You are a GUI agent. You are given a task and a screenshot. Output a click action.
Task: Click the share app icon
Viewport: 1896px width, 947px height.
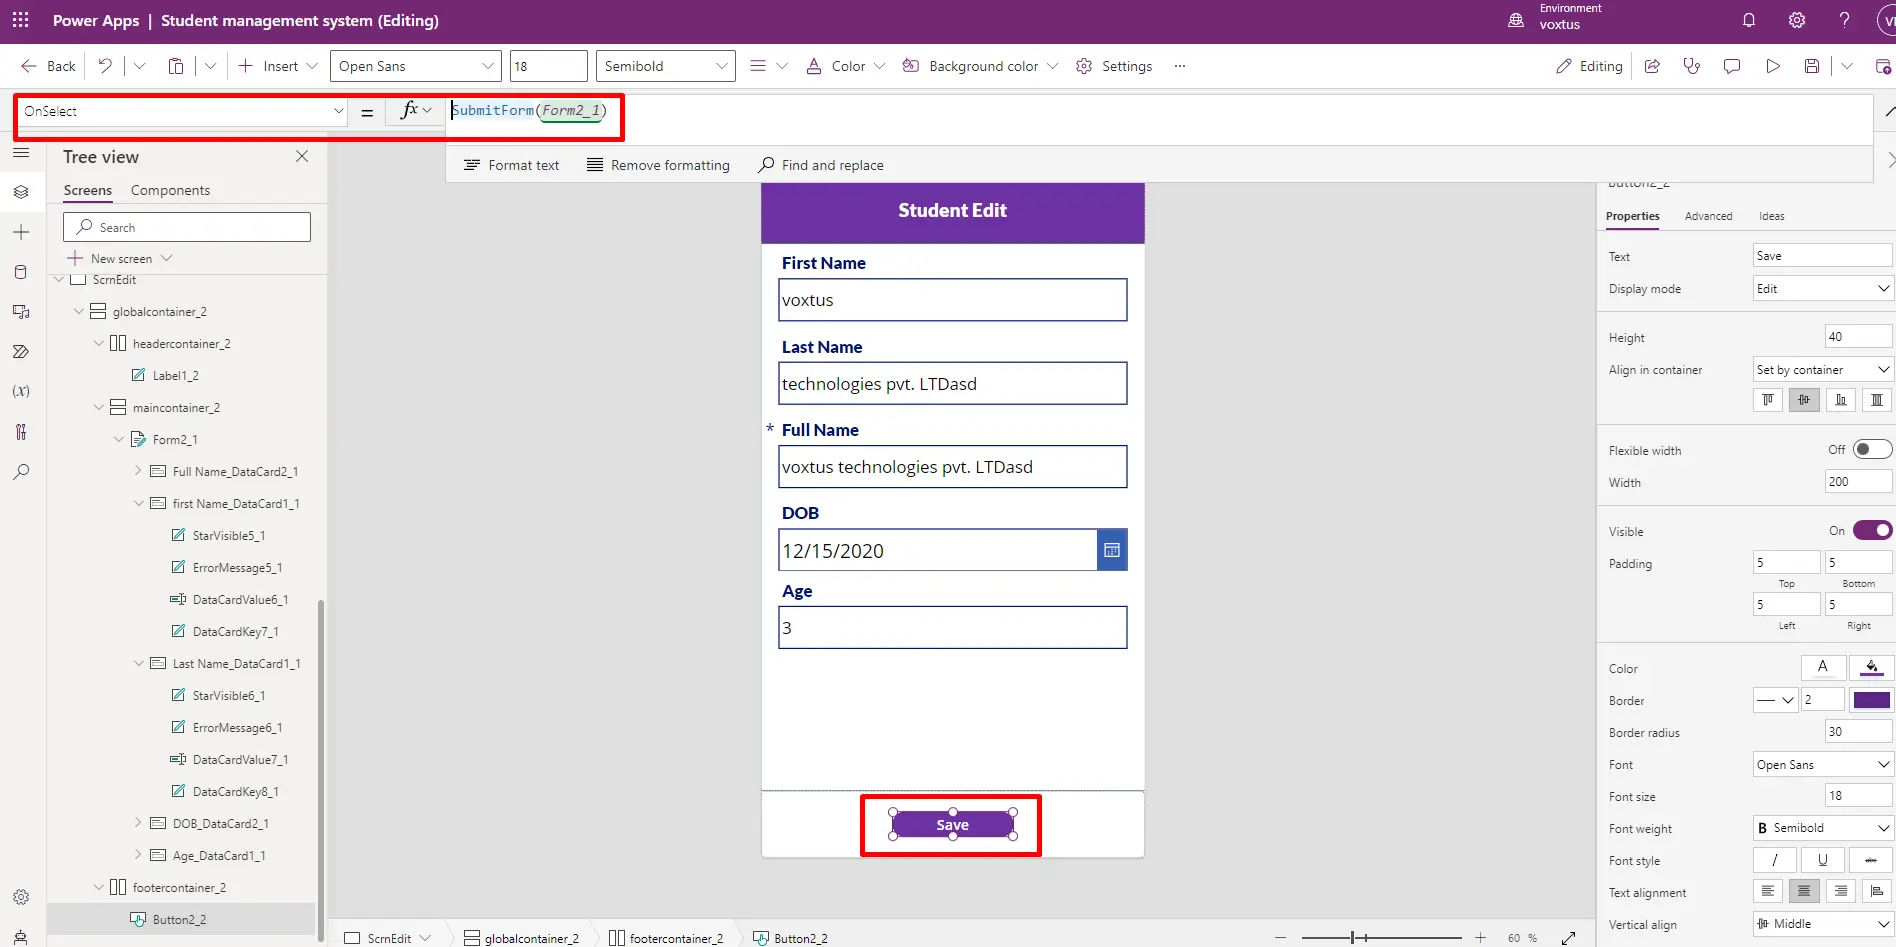pyautogui.click(x=1652, y=66)
